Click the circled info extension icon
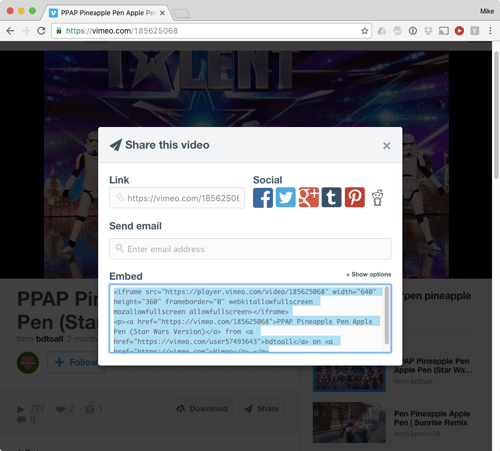Viewport: 500px width, 451px height. click(x=413, y=31)
